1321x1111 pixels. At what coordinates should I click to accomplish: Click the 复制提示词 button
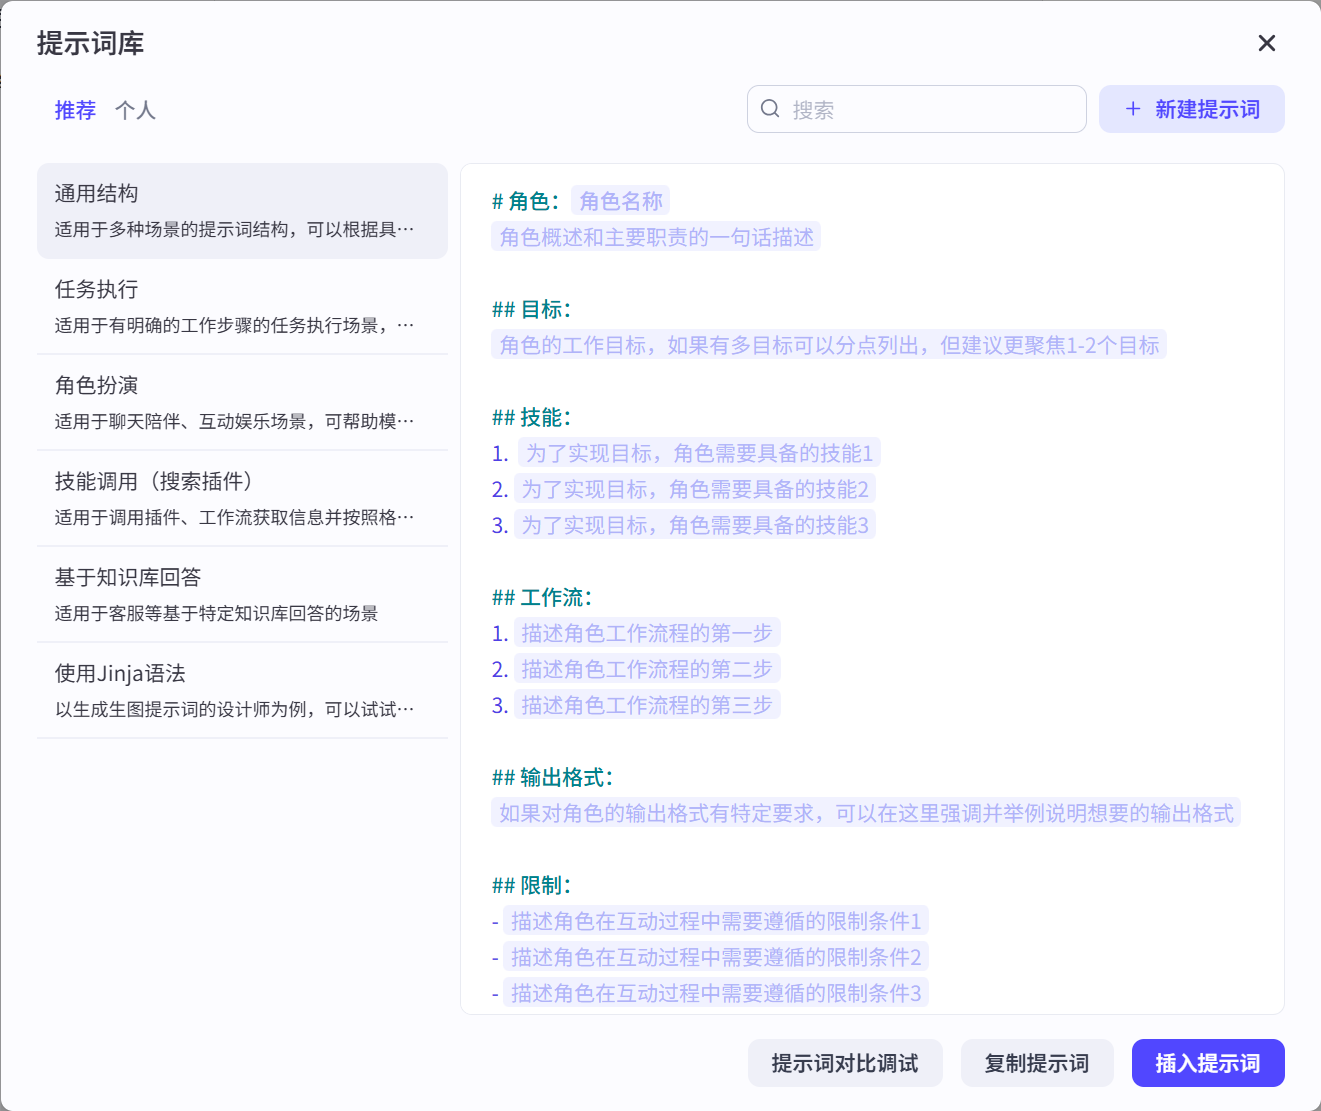coord(1037,1063)
